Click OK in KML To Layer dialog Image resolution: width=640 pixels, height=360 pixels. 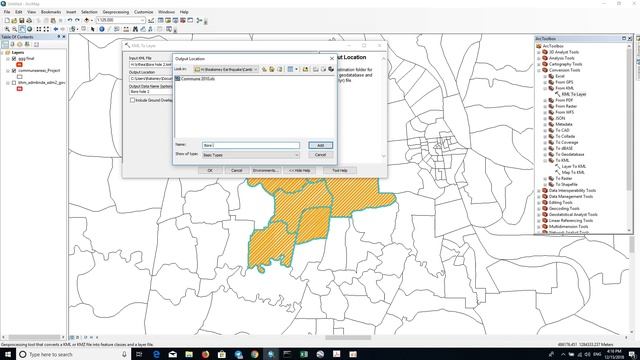tap(210, 171)
